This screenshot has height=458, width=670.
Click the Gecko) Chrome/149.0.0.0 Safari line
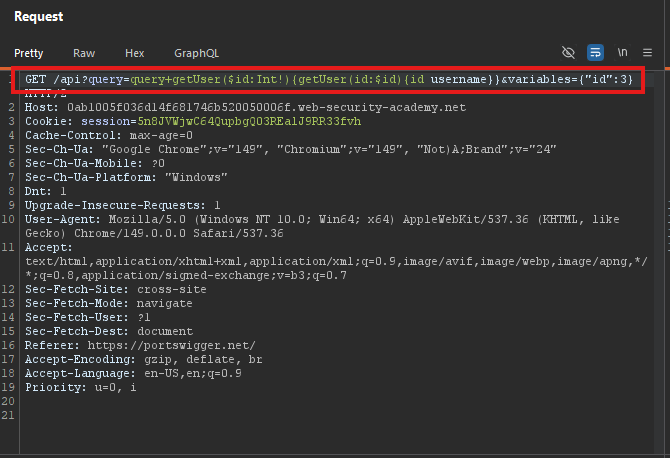[x=154, y=234]
